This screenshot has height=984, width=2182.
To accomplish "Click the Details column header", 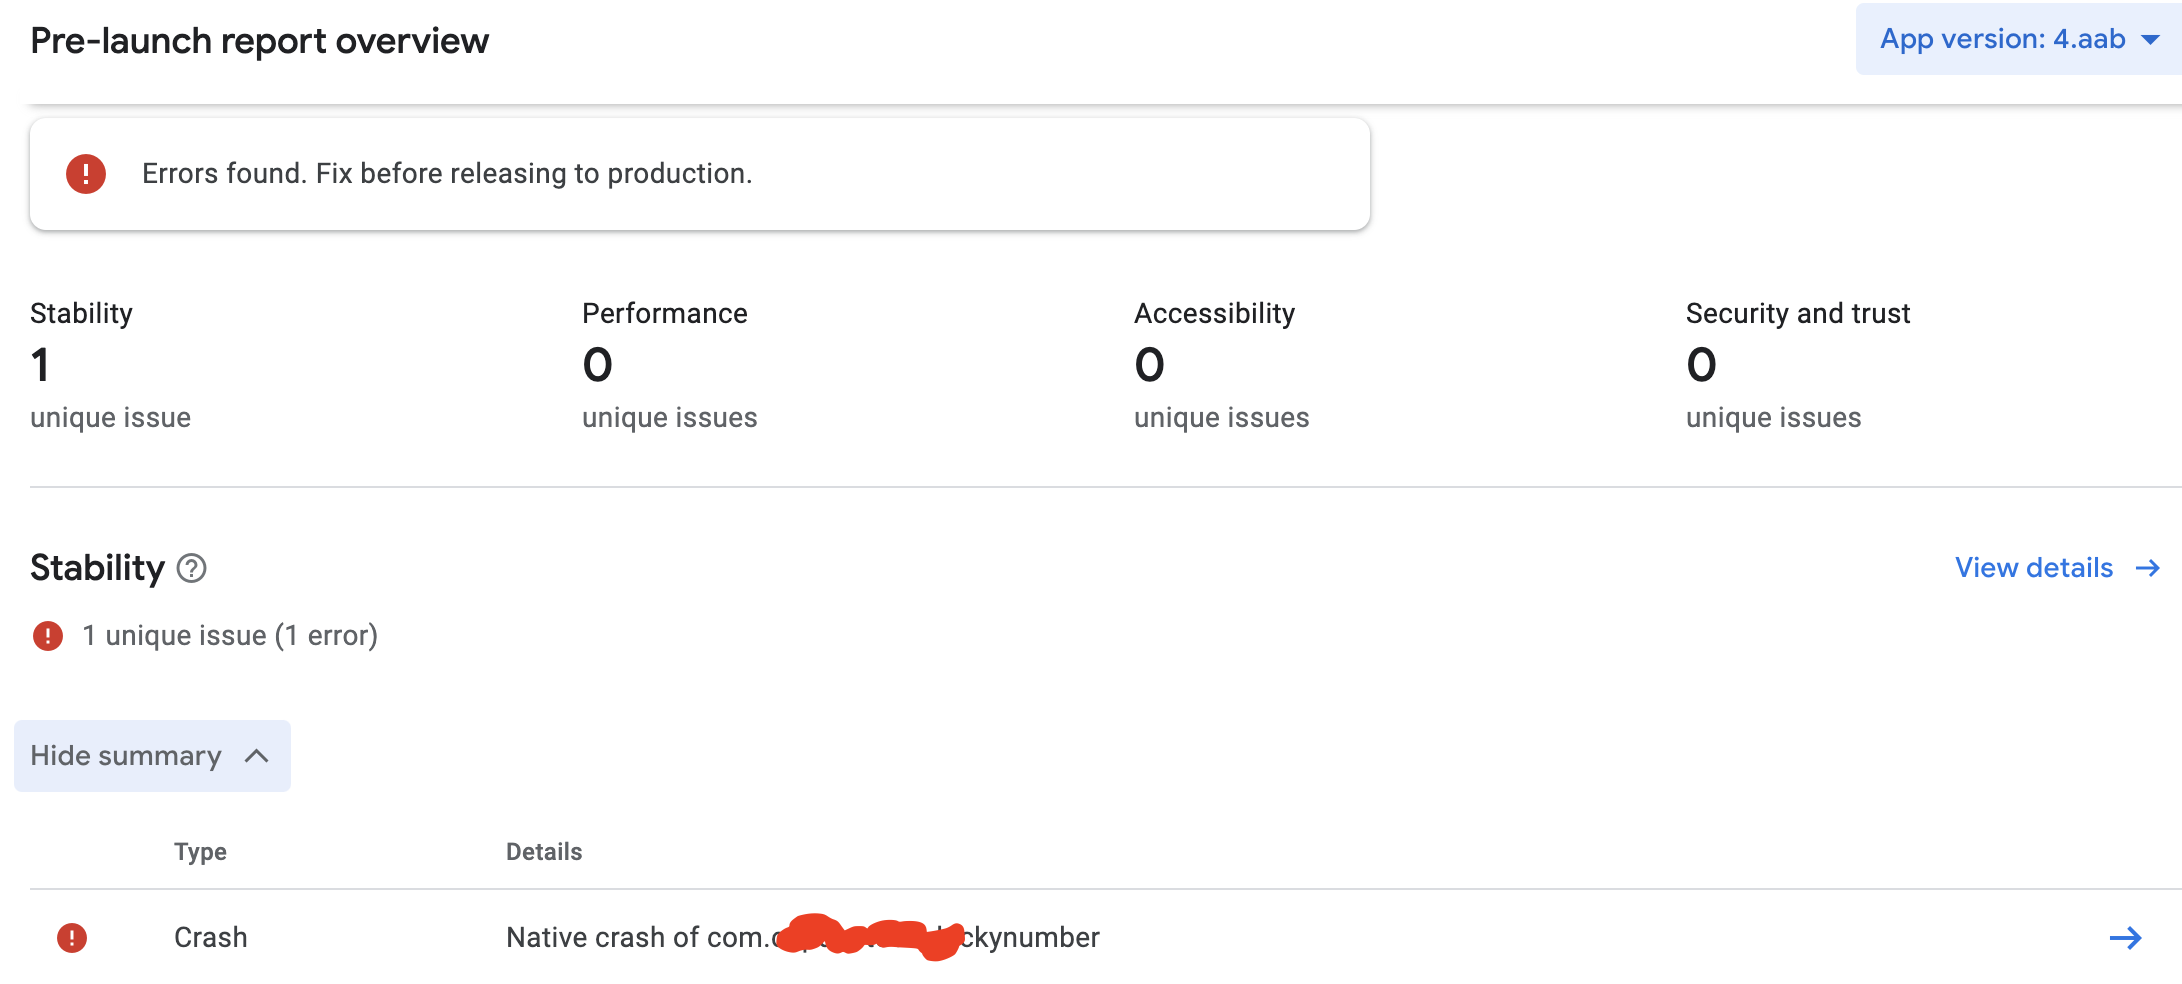I will coord(544,852).
